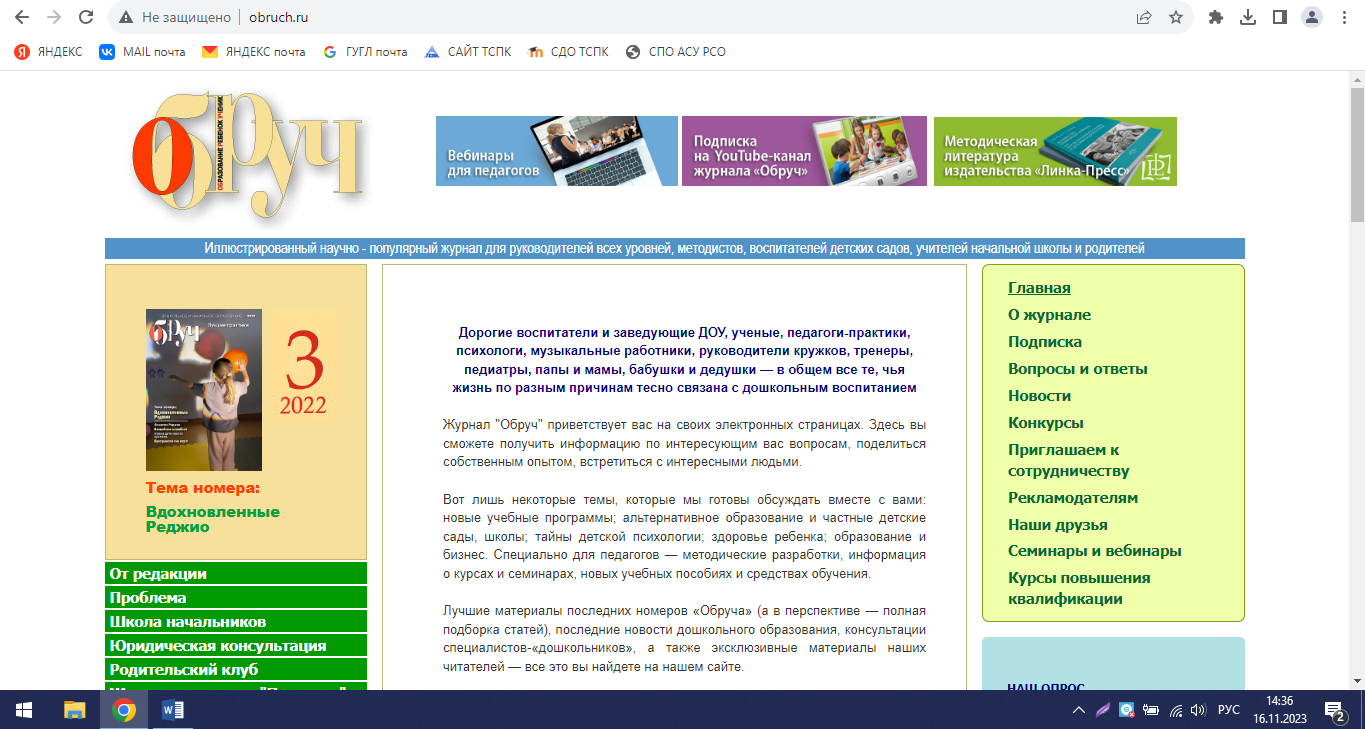Open the СДО ТСПК bookmark
This screenshot has width=1365, height=729.
point(568,52)
